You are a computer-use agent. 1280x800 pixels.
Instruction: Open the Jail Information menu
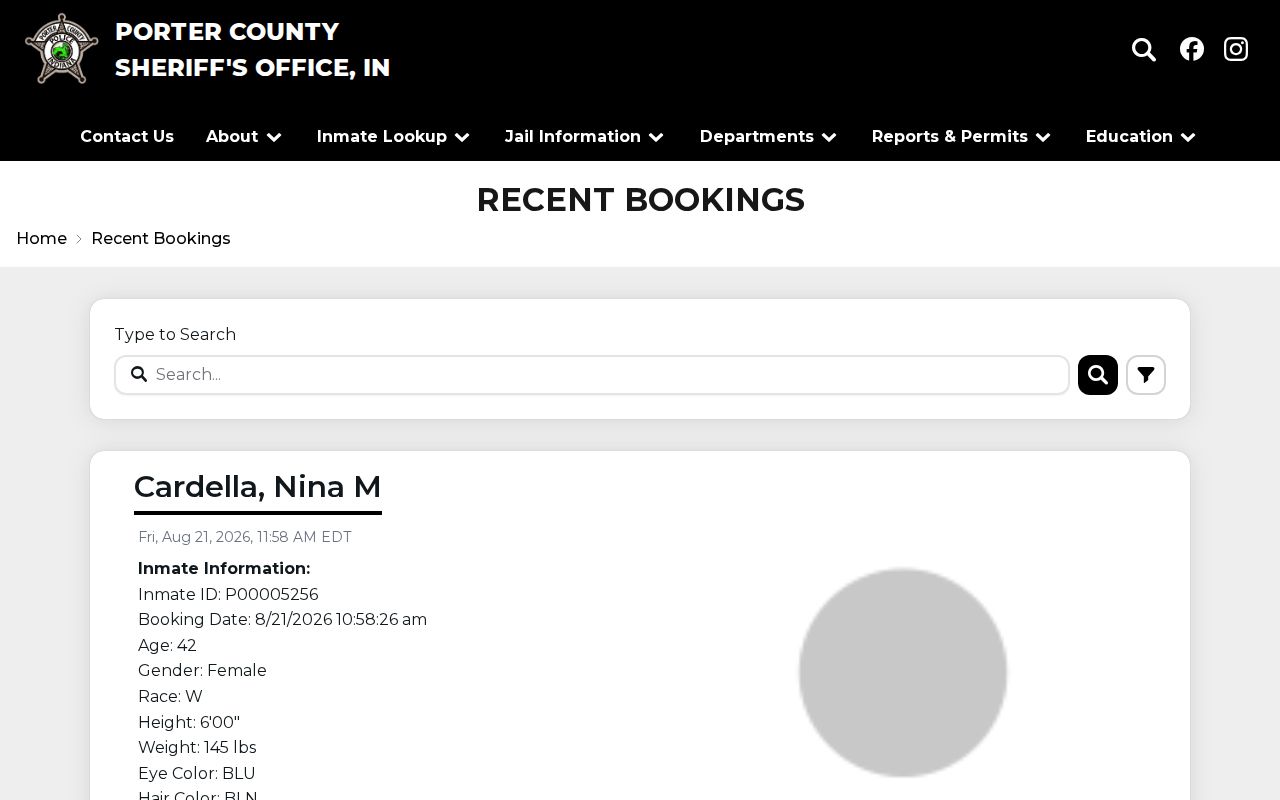coord(573,136)
